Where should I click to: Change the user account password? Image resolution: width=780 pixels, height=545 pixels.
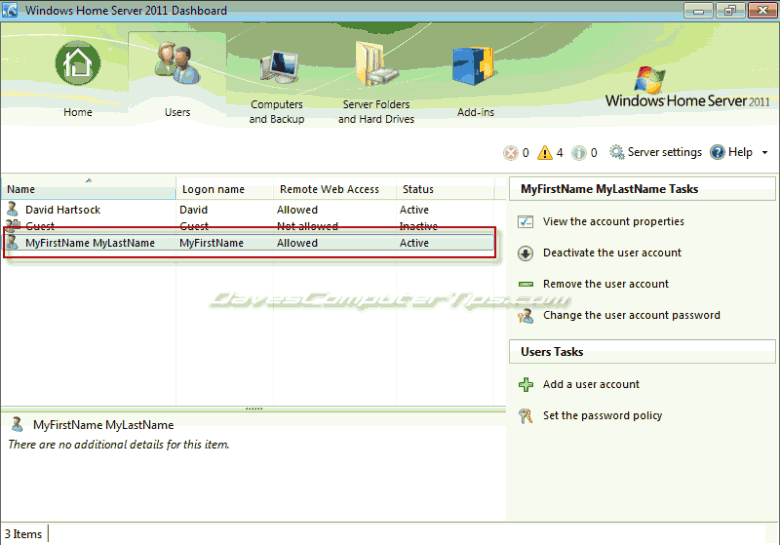coord(631,315)
